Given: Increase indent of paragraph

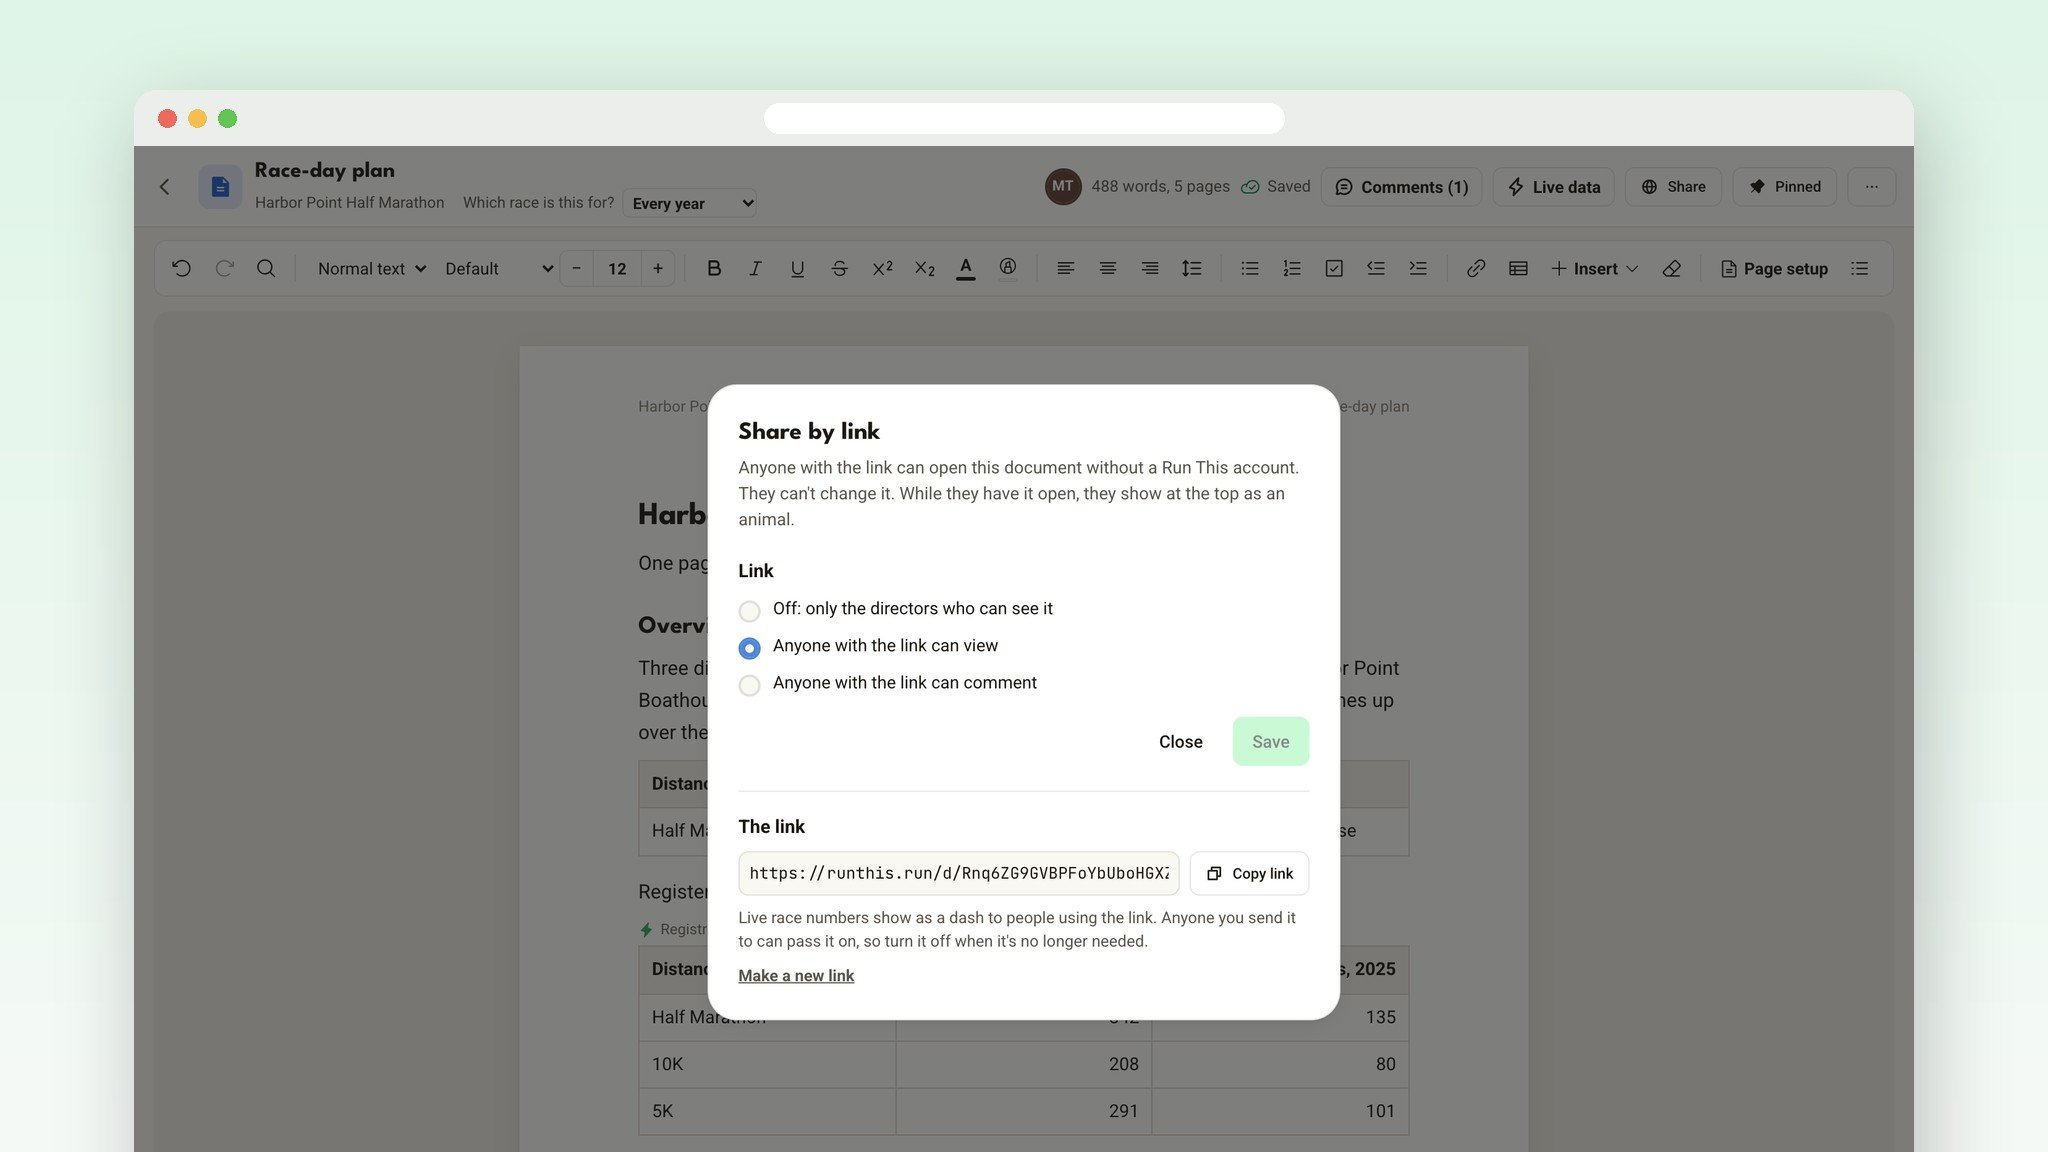Looking at the screenshot, I should click(x=1418, y=268).
